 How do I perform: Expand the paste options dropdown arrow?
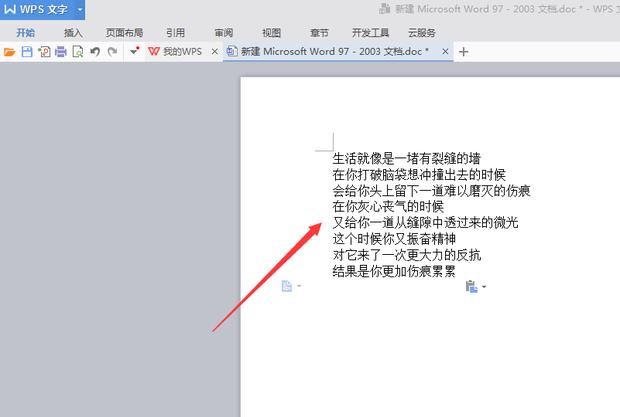(484, 287)
